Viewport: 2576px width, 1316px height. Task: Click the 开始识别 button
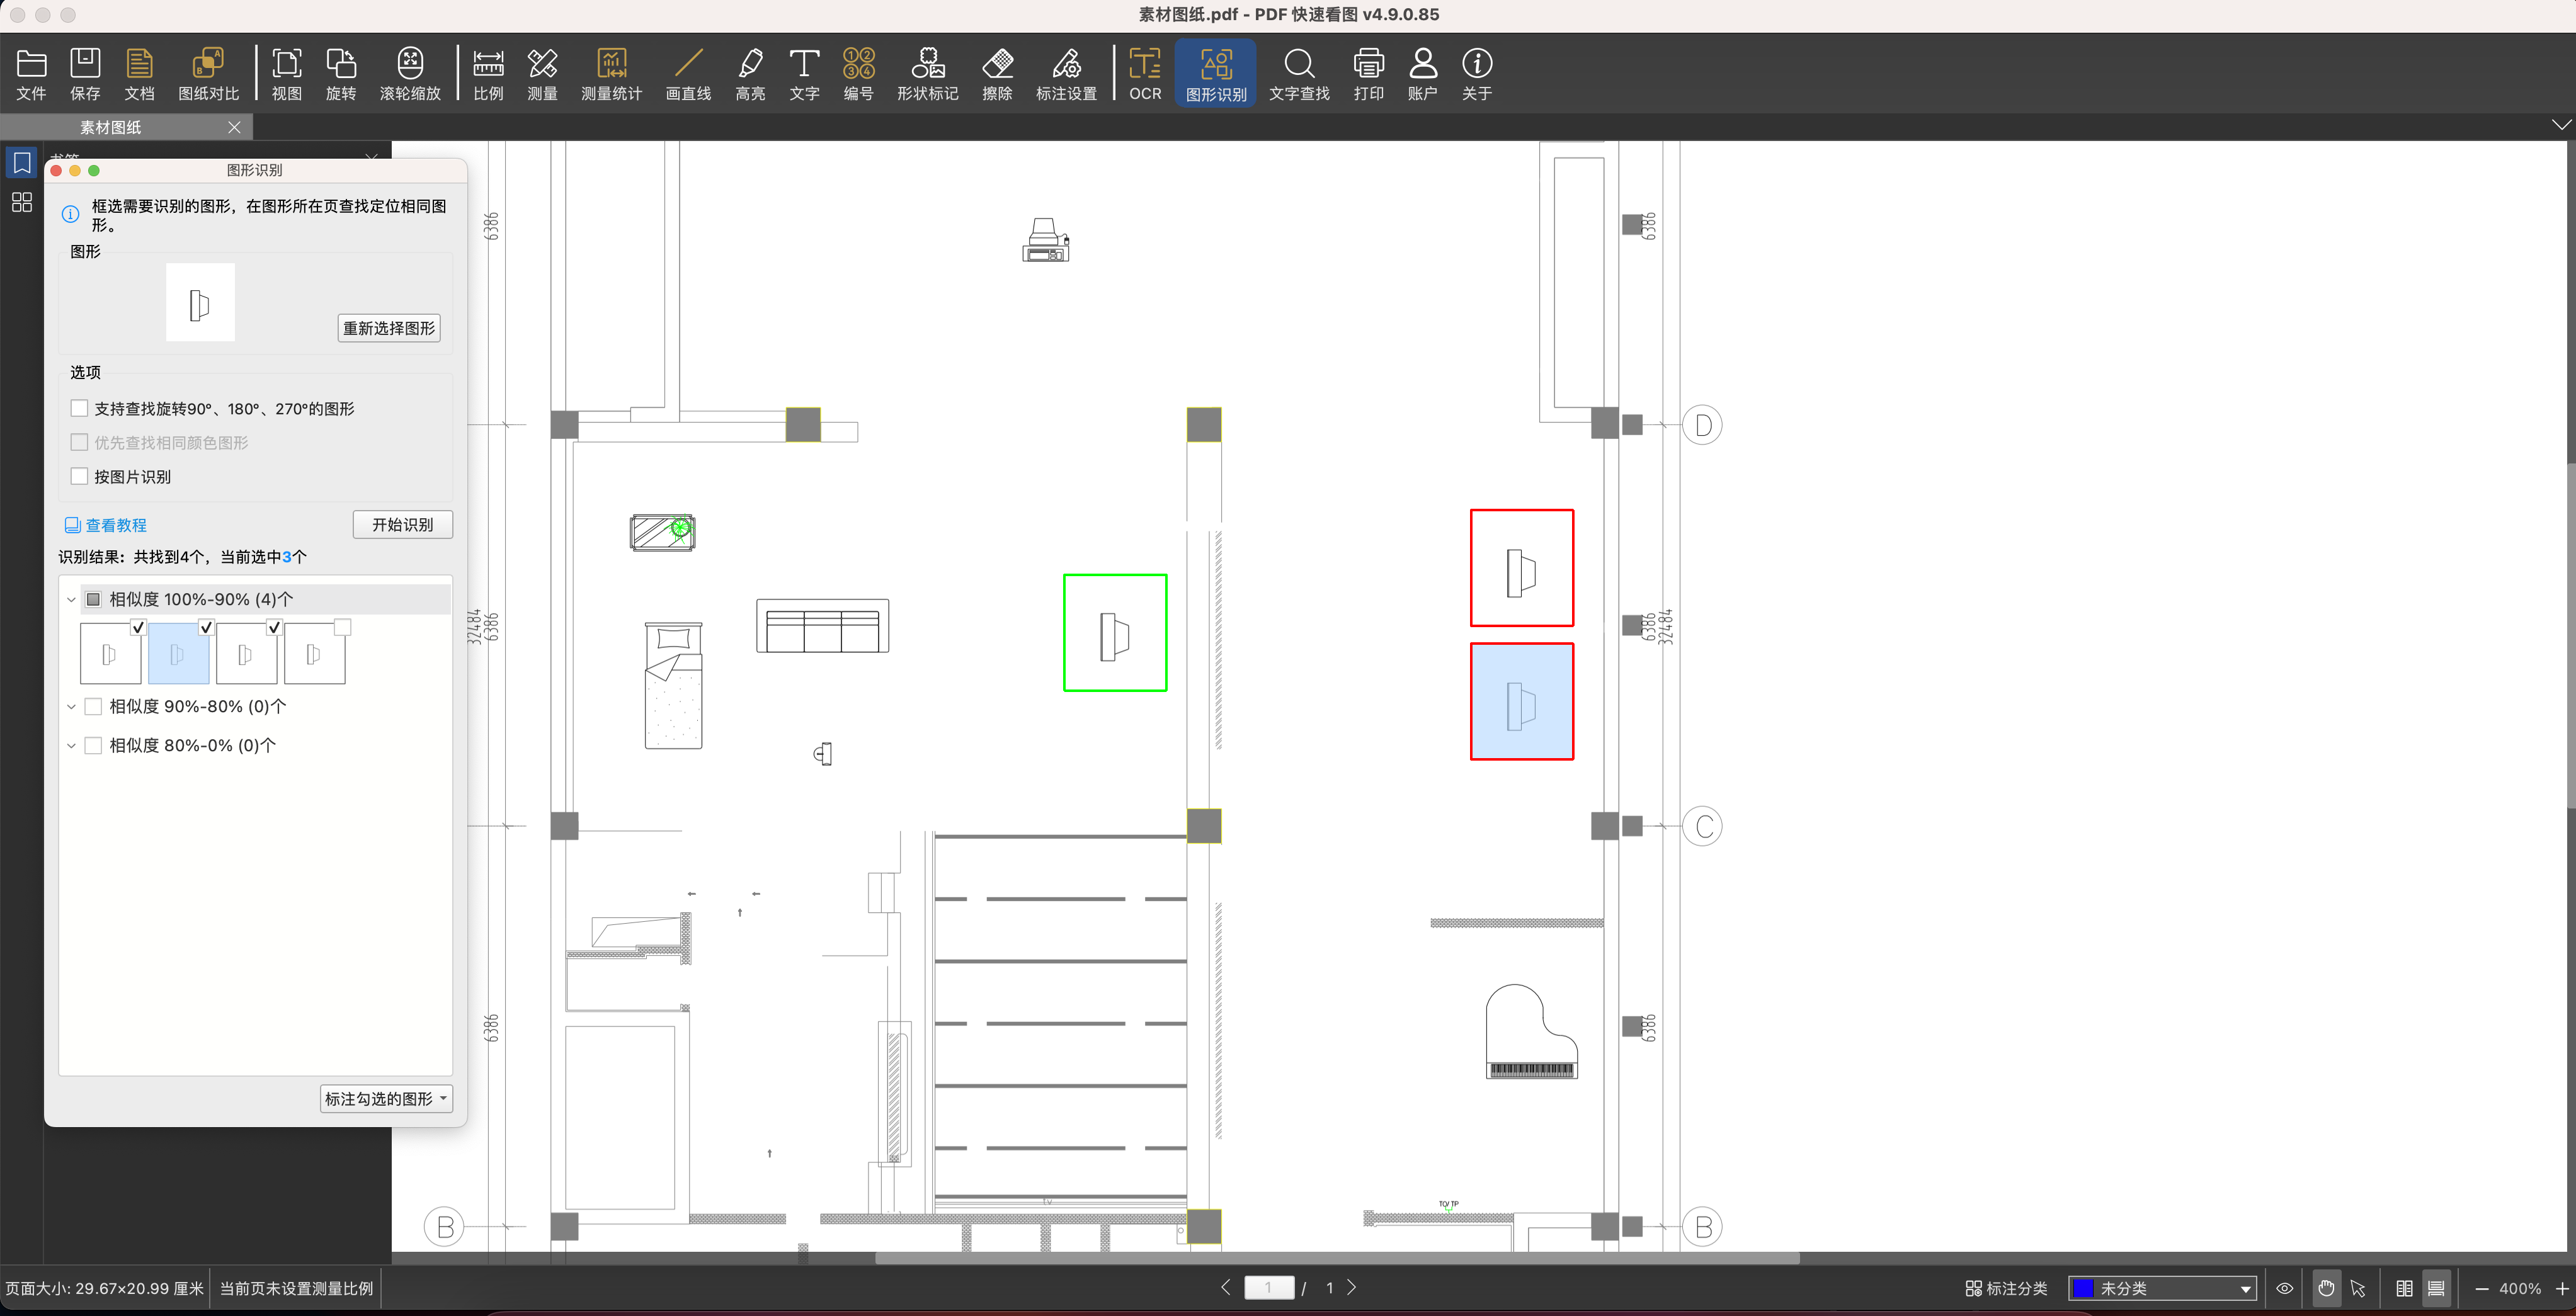tap(402, 524)
